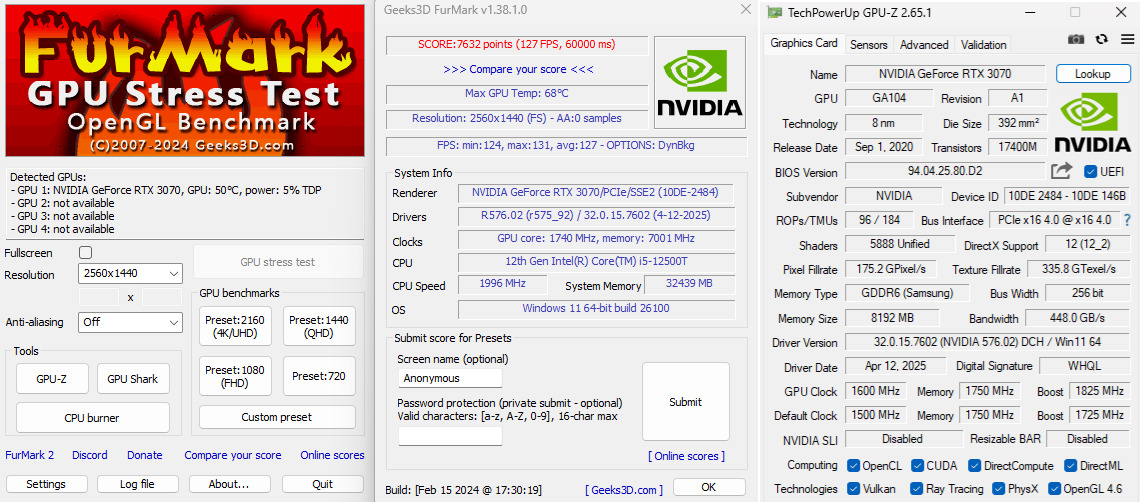Toggle the Fullscreen checkbox in FurMark
Screen dimensions: 1140x502
(85, 252)
